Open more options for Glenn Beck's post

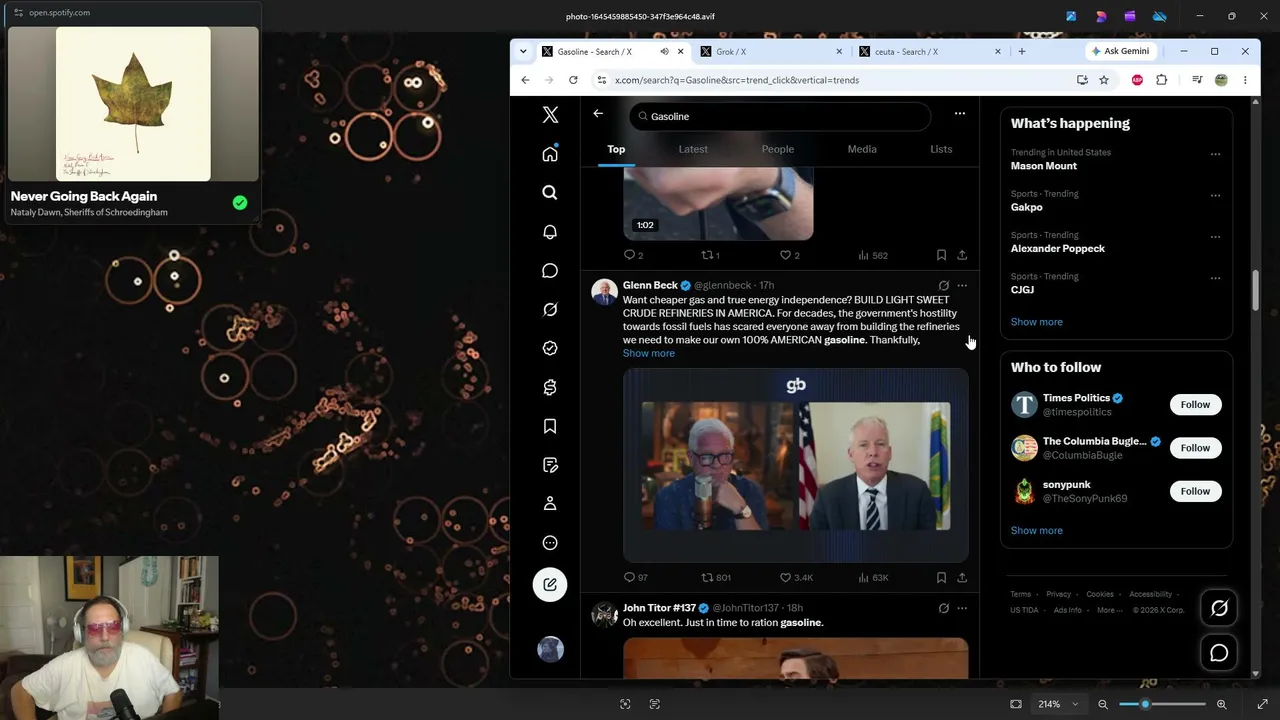coord(962,286)
